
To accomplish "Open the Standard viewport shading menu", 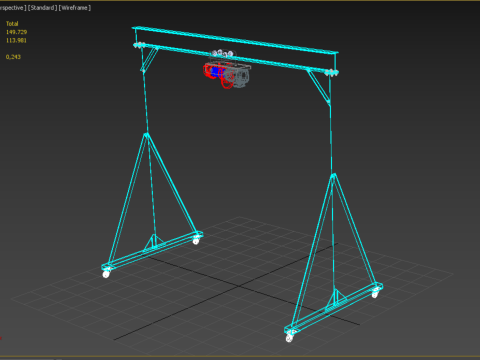I will tap(42, 8).
